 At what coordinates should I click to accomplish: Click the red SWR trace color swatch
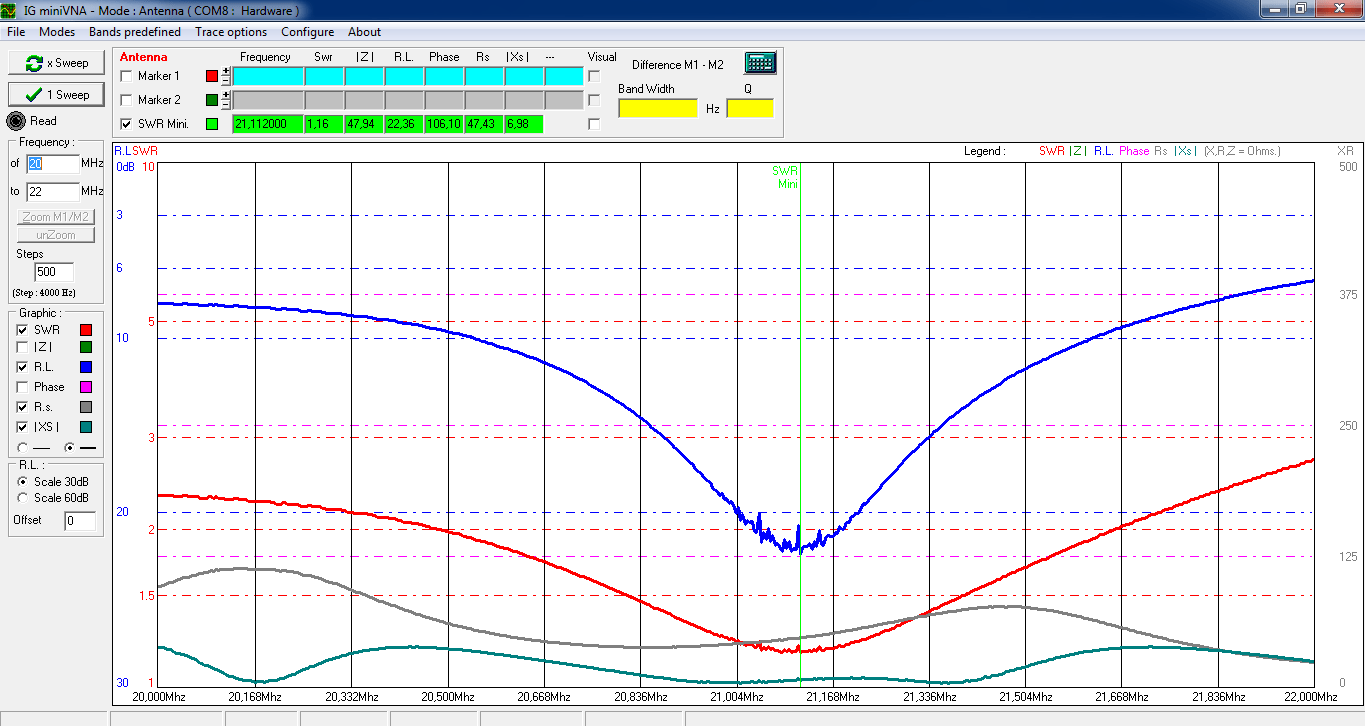[x=86, y=330]
